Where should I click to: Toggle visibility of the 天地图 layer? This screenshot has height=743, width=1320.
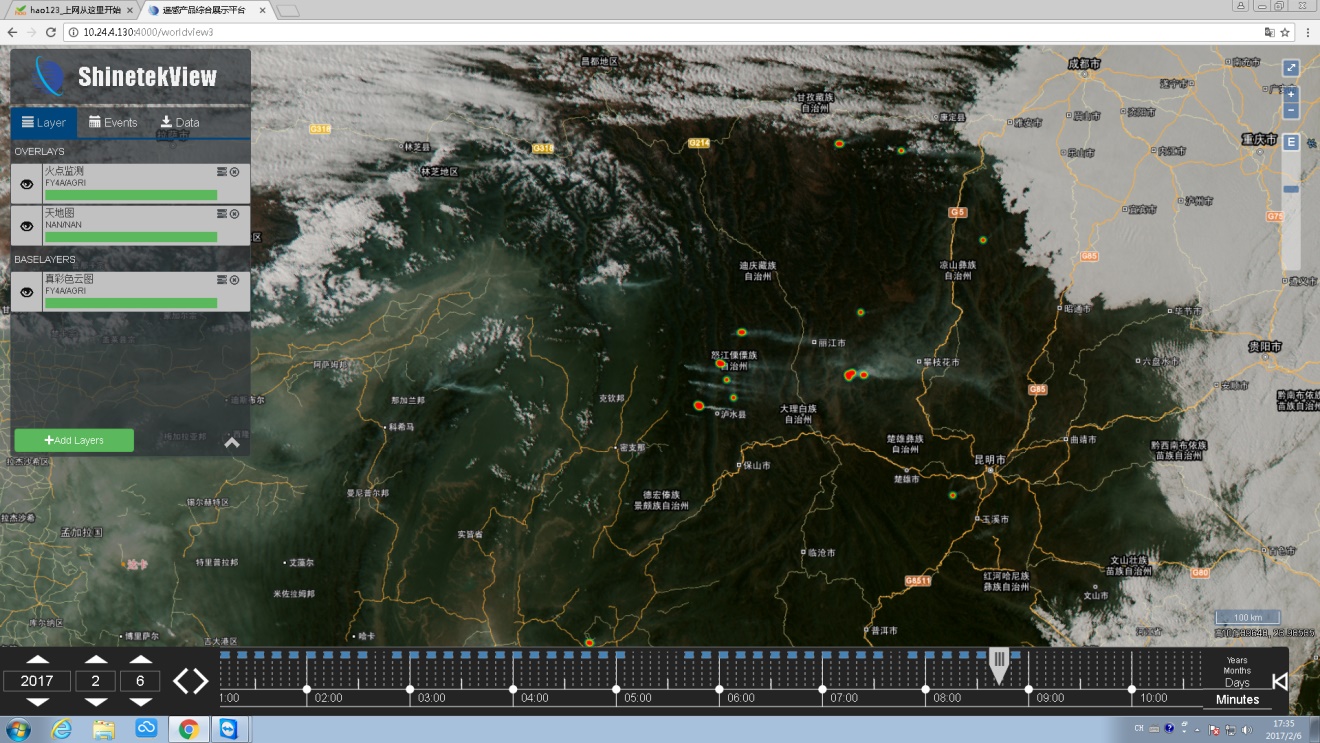pos(27,226)
